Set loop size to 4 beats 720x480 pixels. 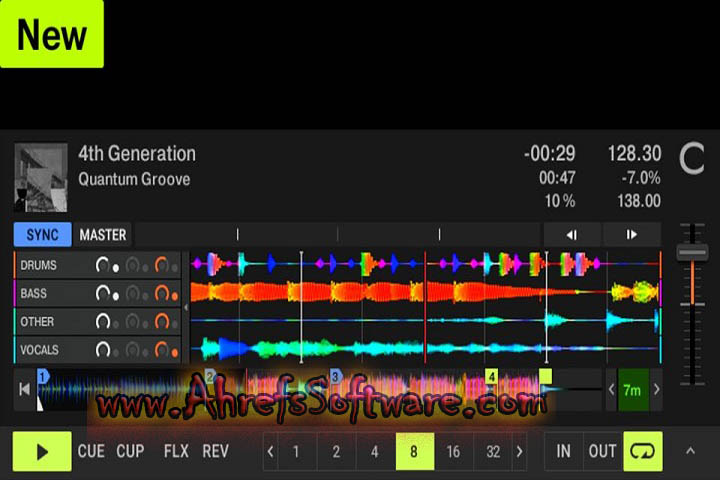tap(375, 452)
